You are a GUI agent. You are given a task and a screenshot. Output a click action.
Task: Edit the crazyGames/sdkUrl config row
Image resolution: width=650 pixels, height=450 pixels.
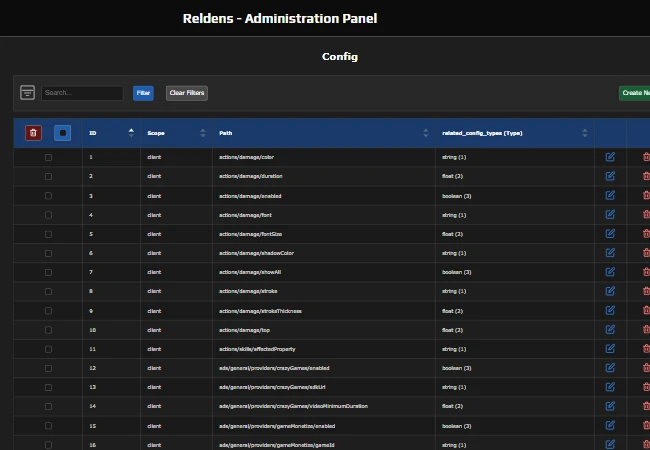(610, 387)
